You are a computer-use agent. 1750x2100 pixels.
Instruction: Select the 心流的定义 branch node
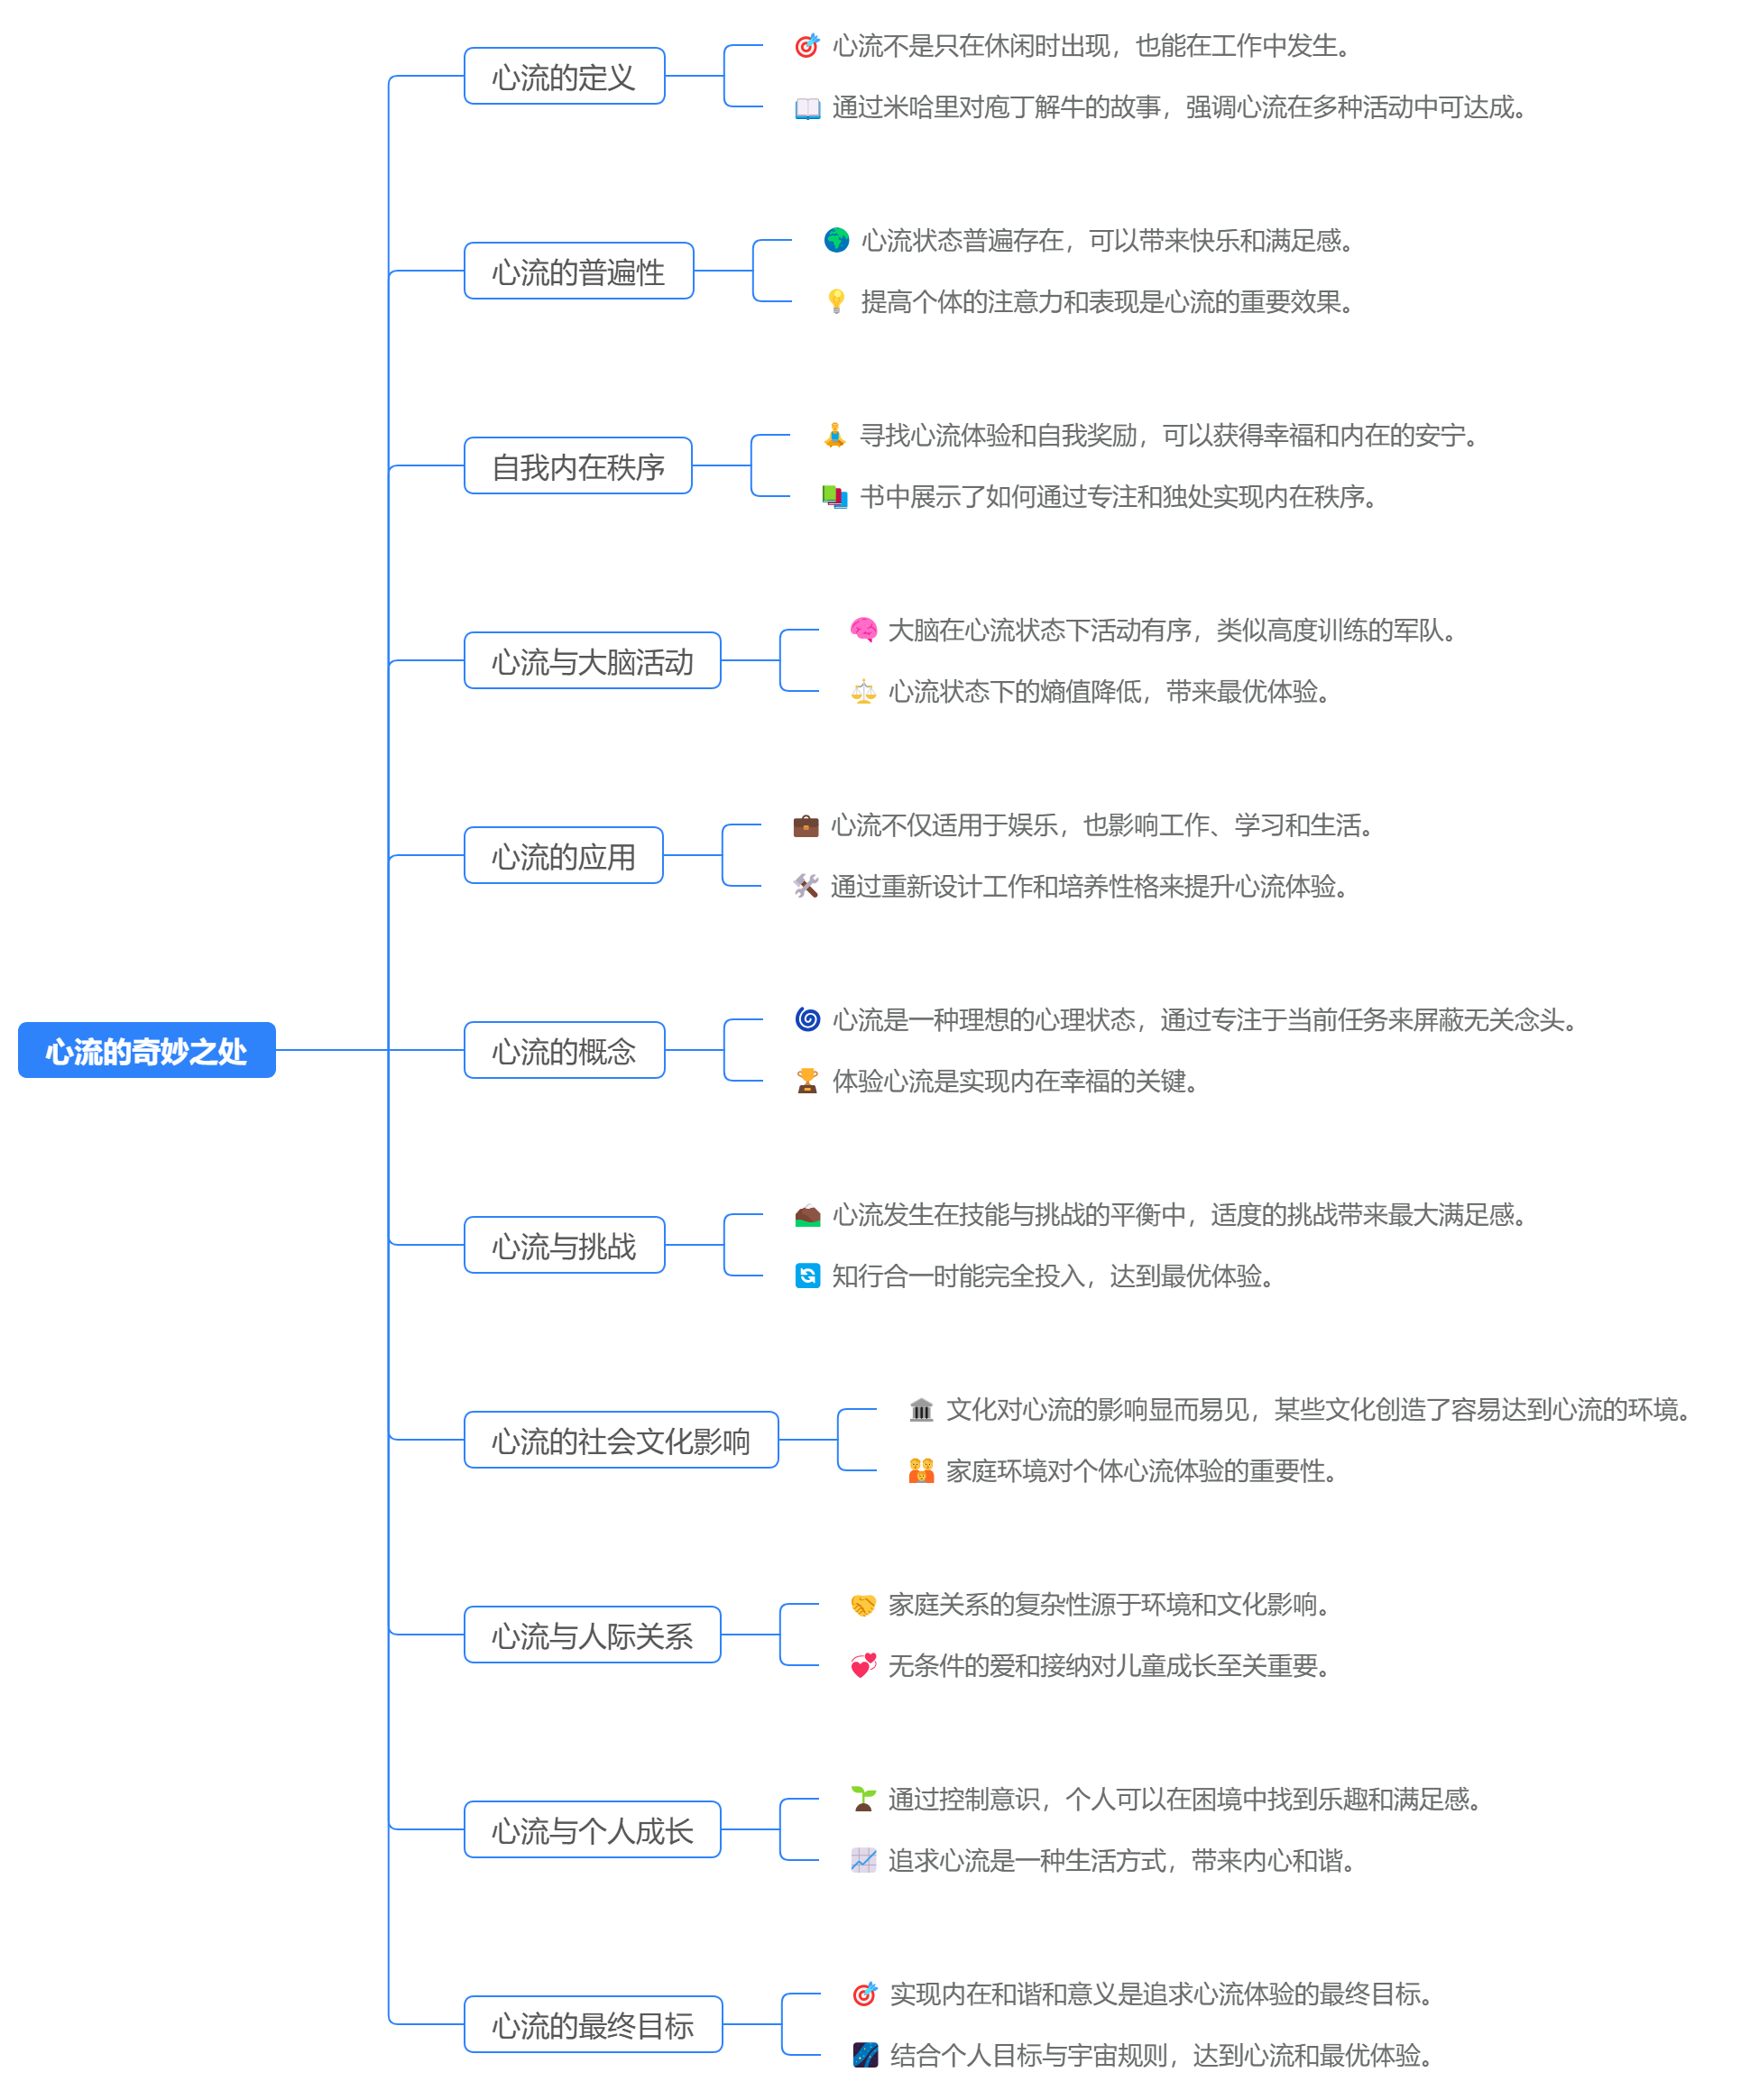(x=564, y=76)
